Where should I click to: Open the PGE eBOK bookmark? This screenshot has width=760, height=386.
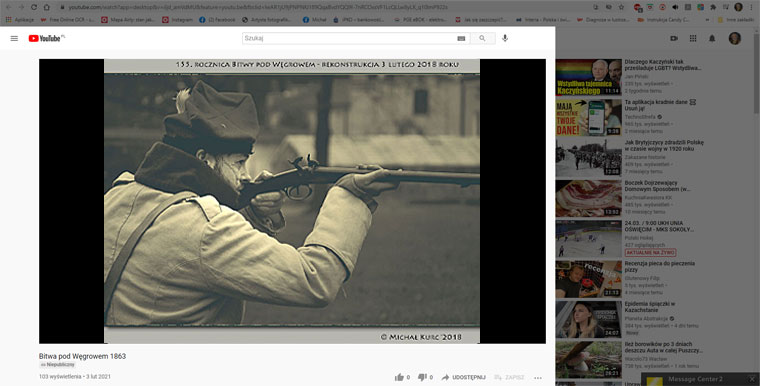[x=420, y=20]
